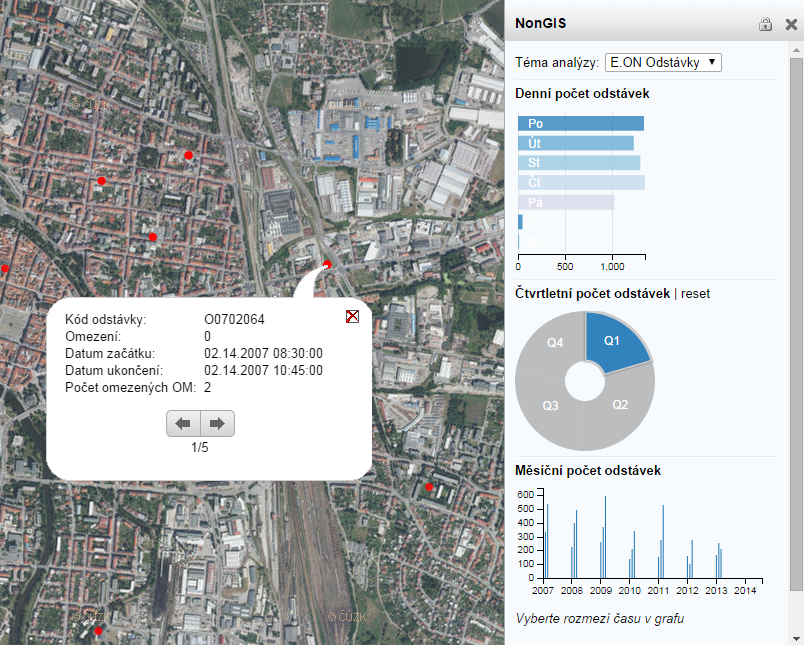Viewport: 804px width, 645px height.
Task: Click the end date 02.14.2007 10:45:00
Action: [264, 370]
